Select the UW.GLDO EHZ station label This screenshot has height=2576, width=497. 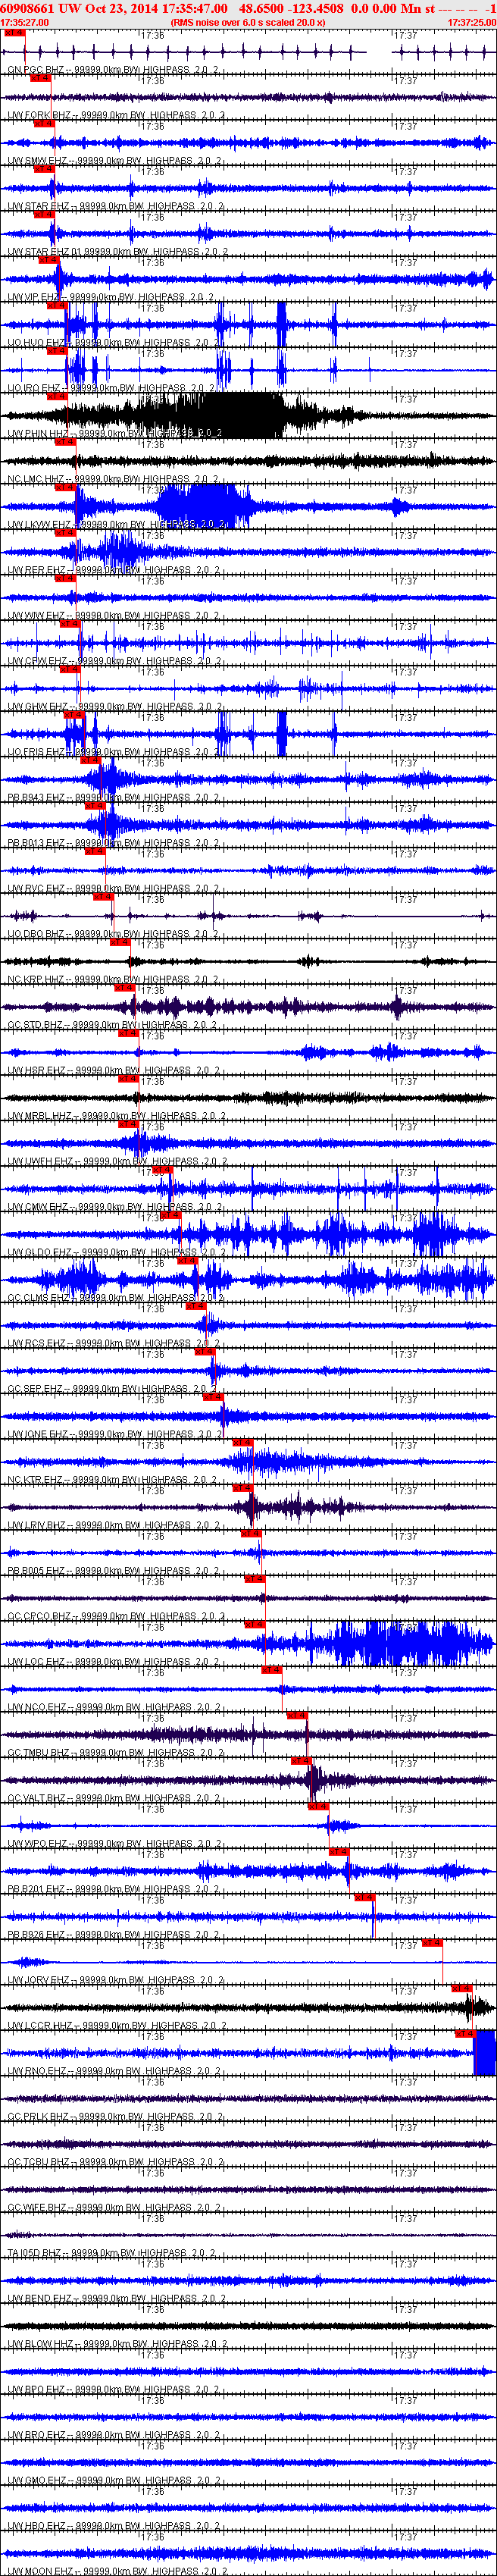[40, 1252]
